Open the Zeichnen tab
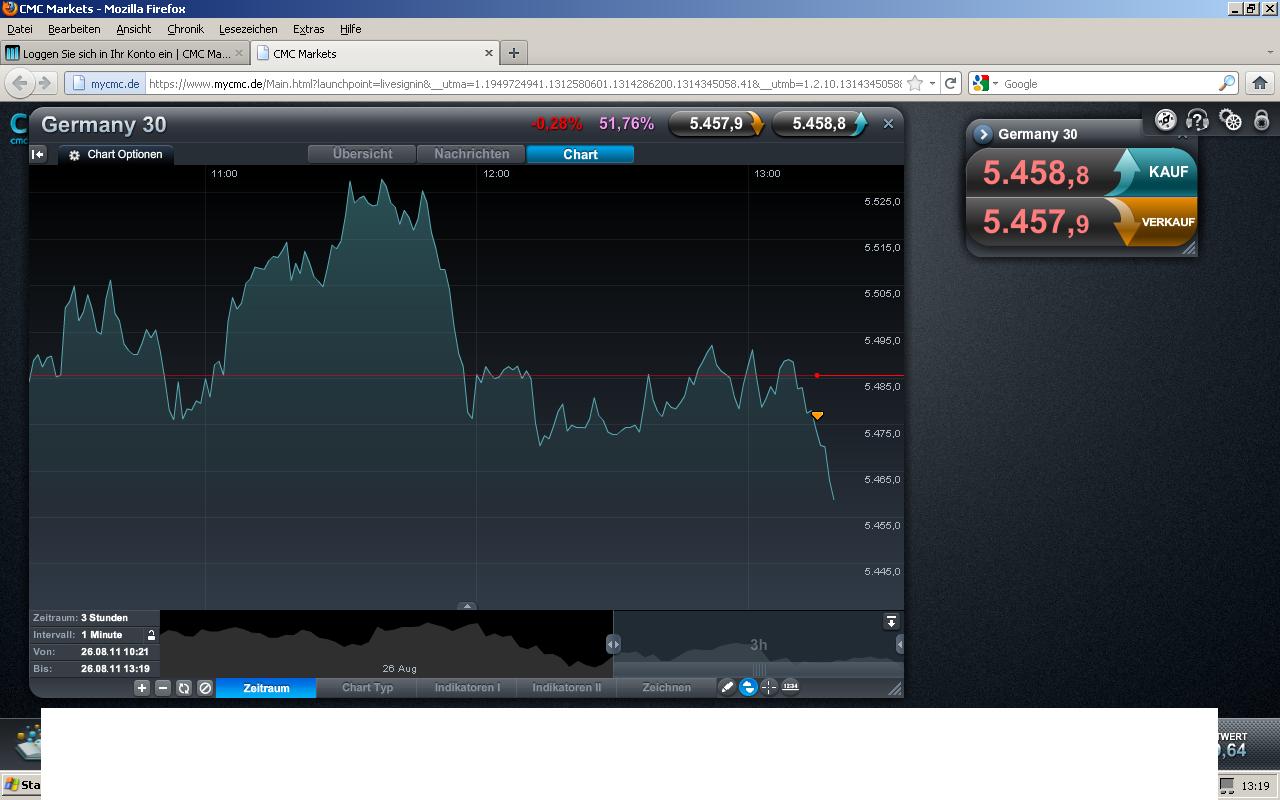This screenshot has height=800, width=1280. coord(666,688)
